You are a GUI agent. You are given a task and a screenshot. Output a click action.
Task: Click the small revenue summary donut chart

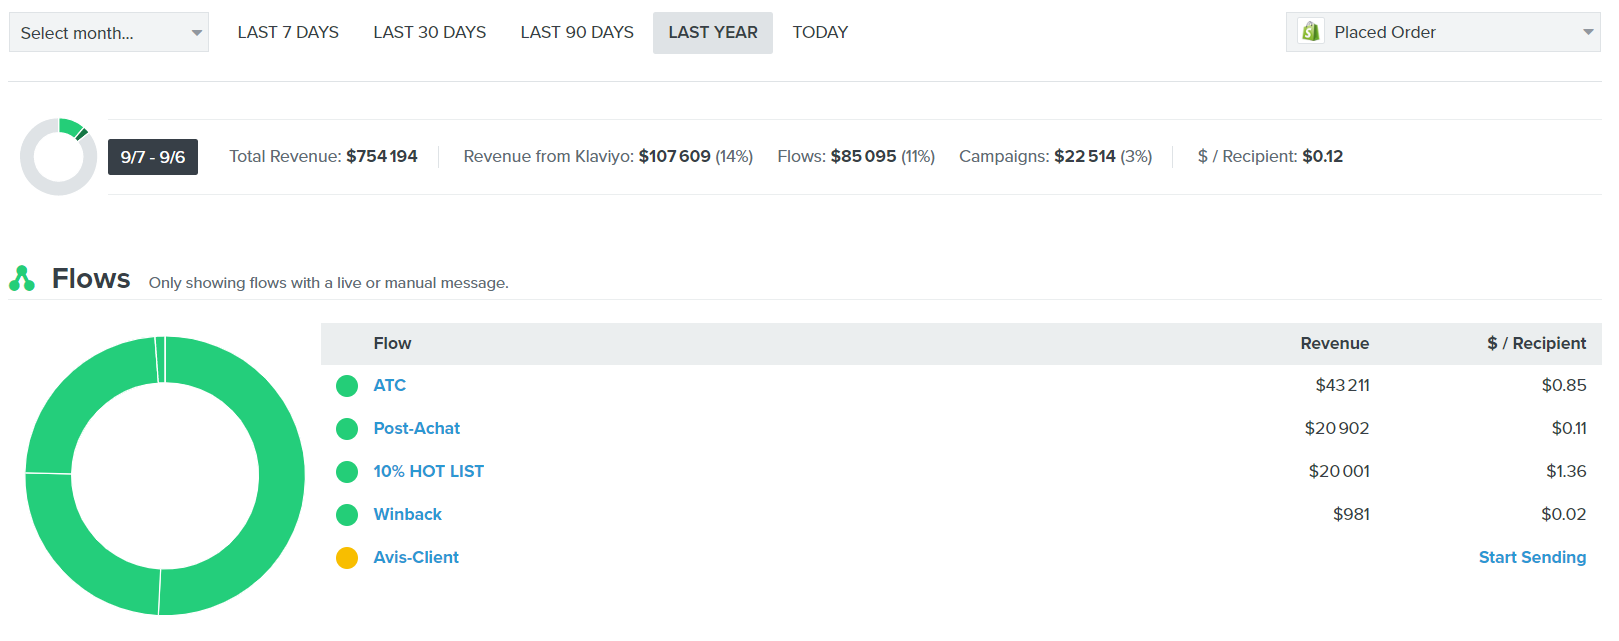point(58,157)
